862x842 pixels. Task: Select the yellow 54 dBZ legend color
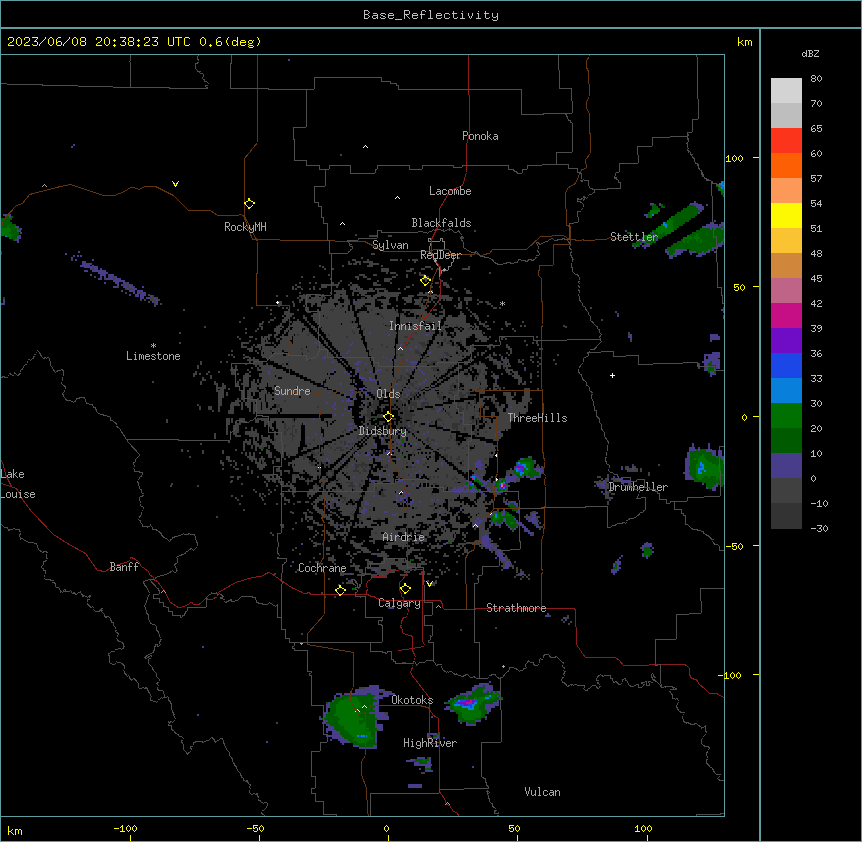click(x=786, y=215)
